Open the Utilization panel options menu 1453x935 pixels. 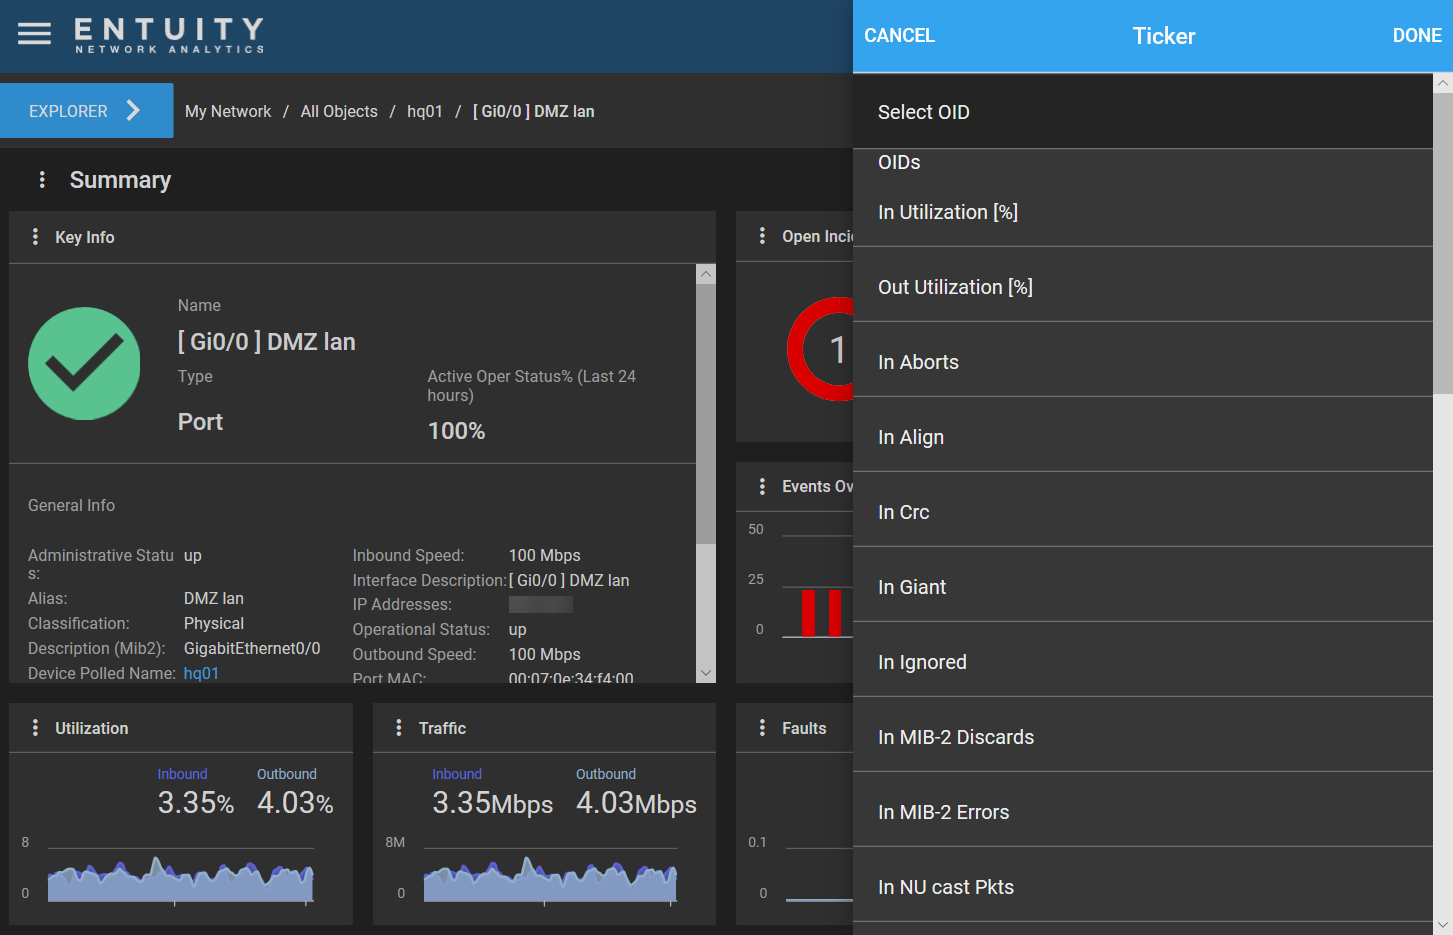[35, 728]
